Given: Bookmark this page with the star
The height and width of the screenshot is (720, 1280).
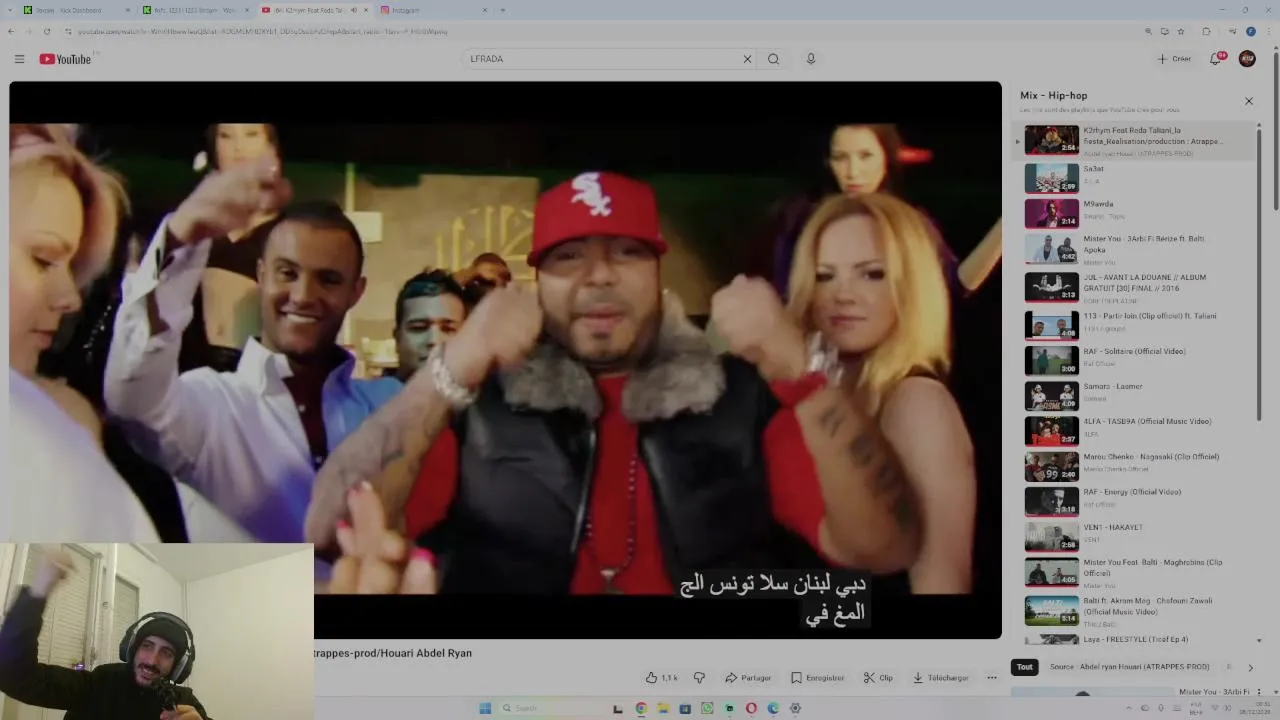Looking at the screenshot, I should pyautogui.click(x=1181, y=31).
